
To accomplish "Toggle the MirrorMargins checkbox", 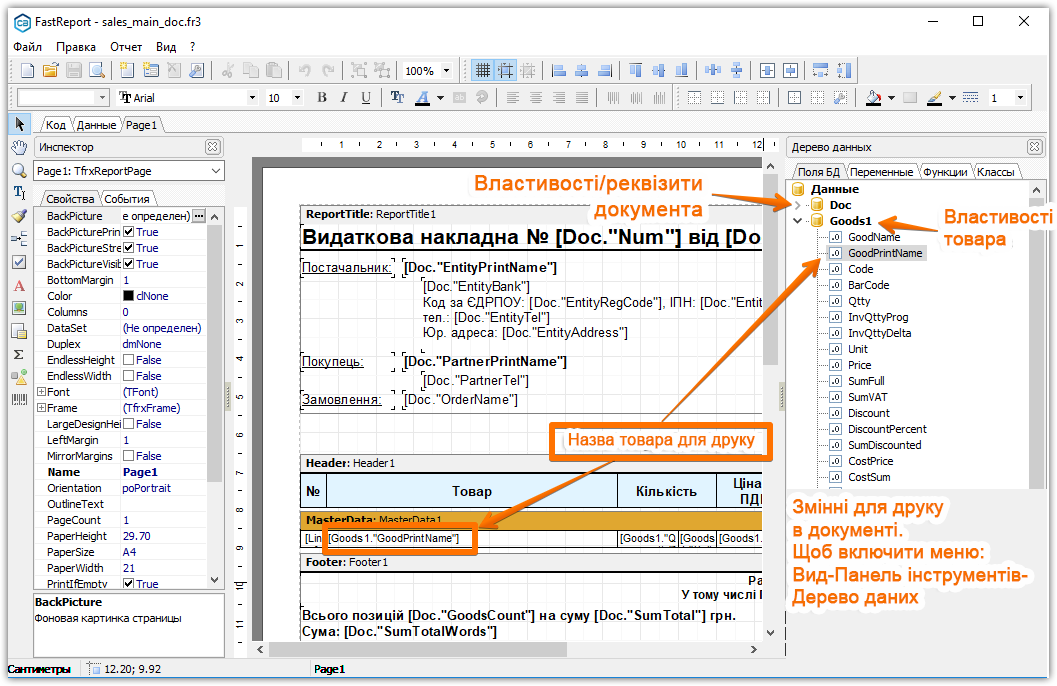I will tap(129, 456).
